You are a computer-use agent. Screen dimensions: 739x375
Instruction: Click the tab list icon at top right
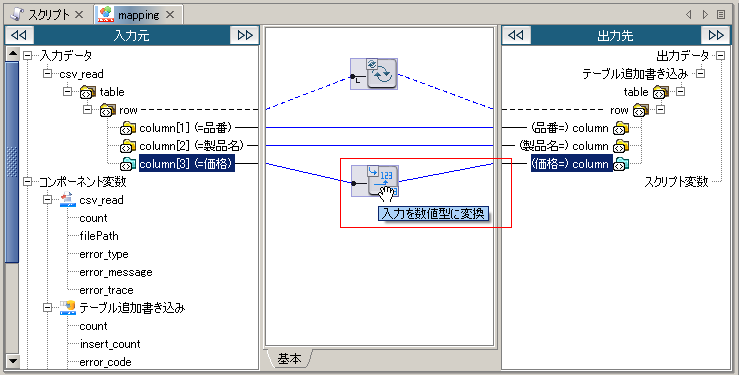(721, 15)
